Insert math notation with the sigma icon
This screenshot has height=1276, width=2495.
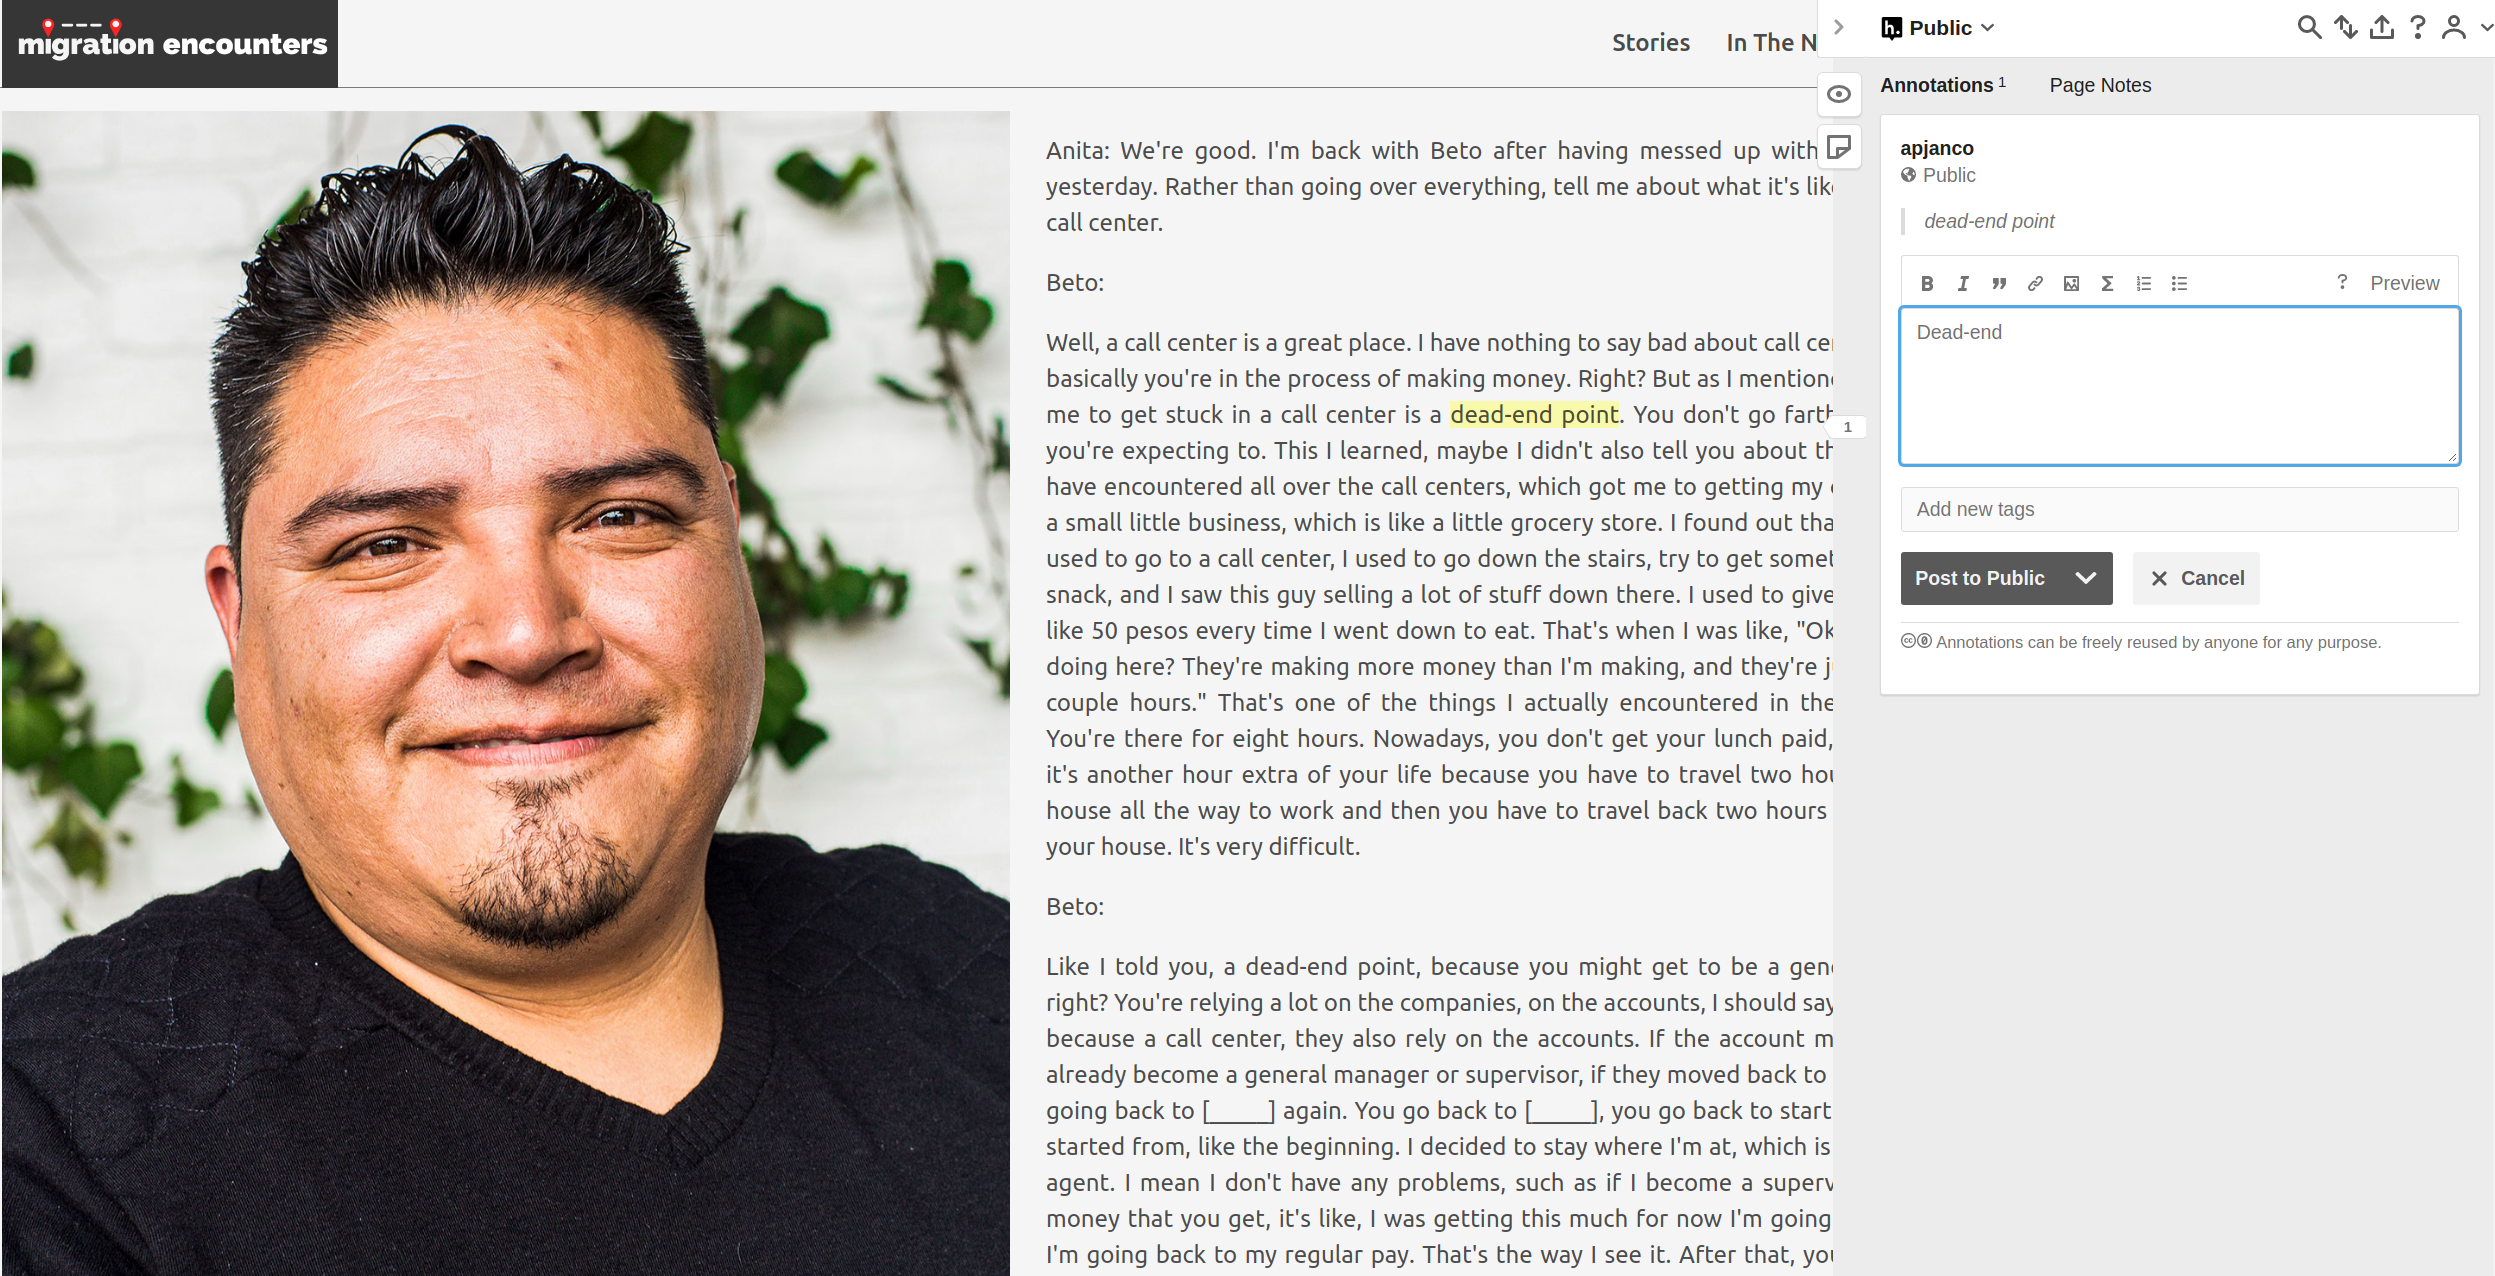[x=2107, y=284]
